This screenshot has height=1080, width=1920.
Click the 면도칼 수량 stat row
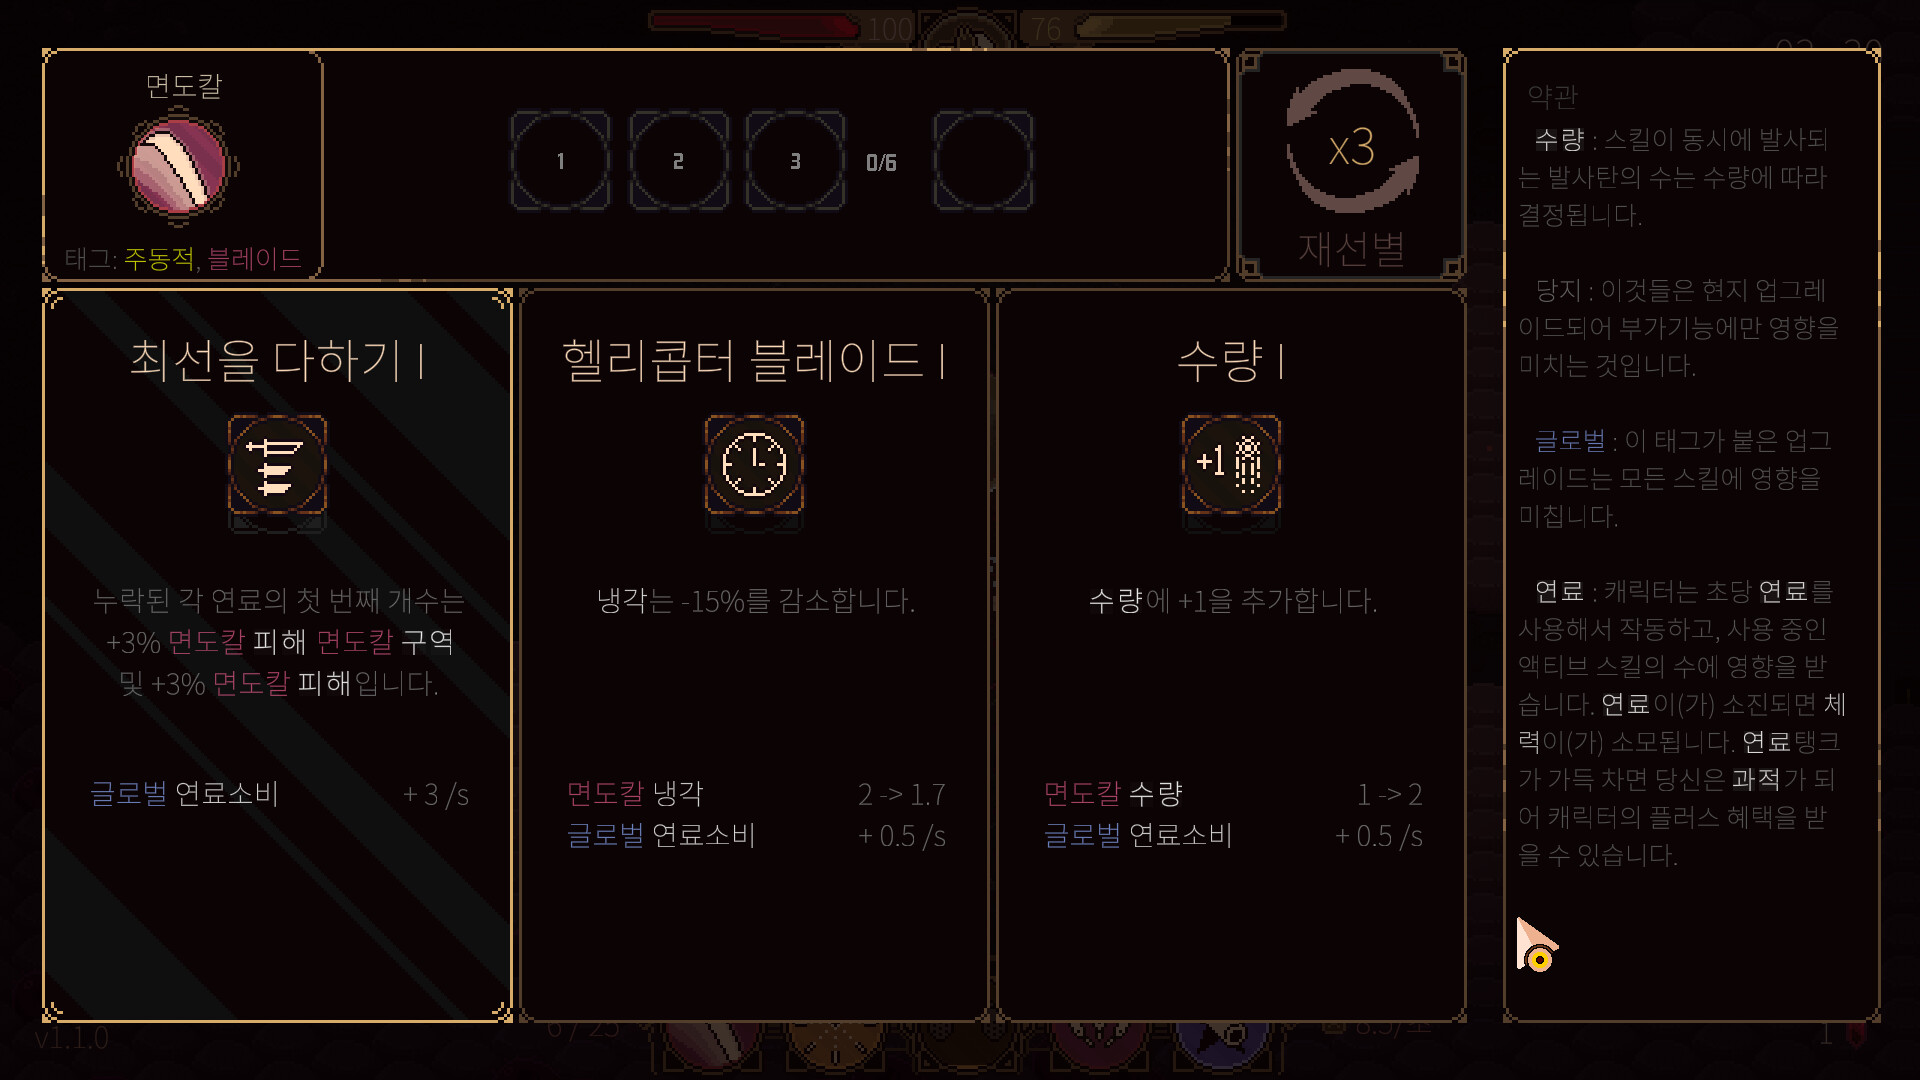(x=1233, y=794)
